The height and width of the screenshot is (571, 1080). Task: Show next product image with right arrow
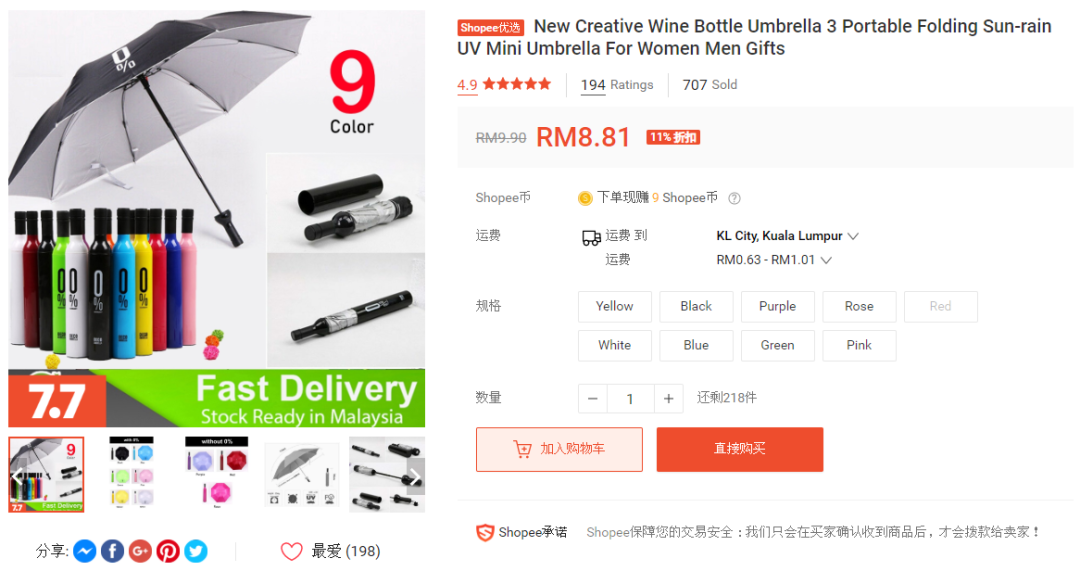(x=415, y=475)
